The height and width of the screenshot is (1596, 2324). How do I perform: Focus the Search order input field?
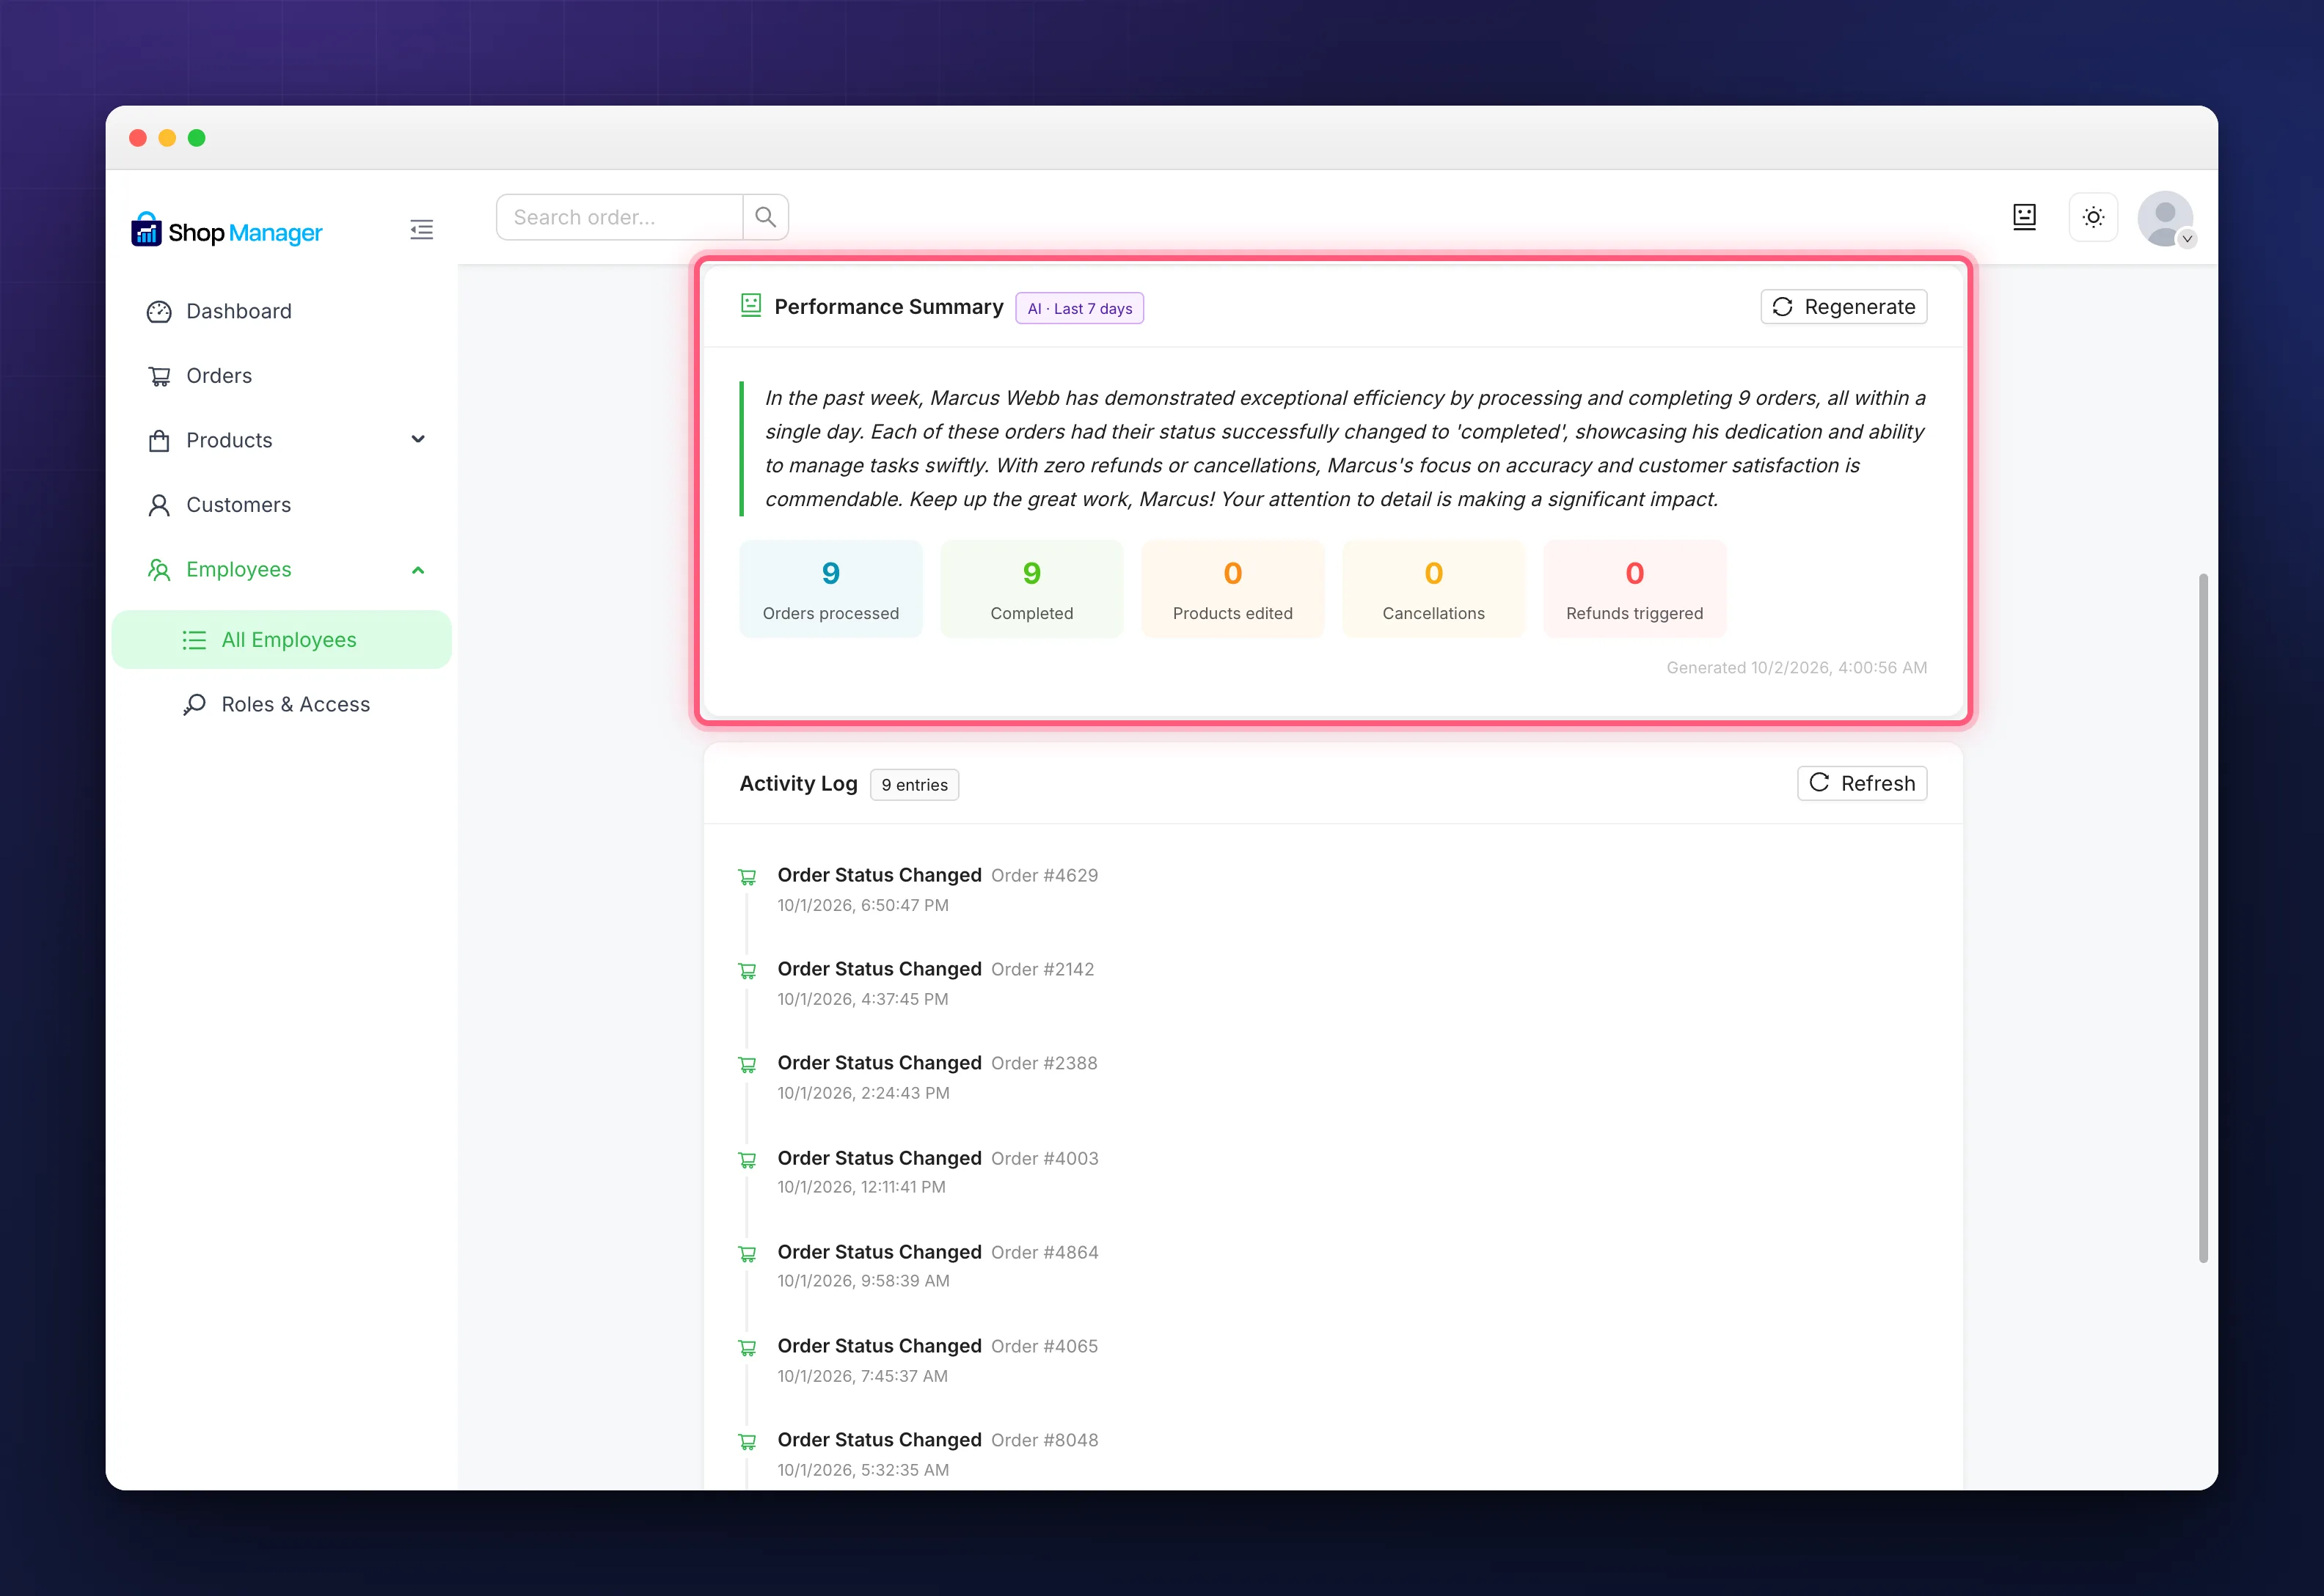(x=620, y=217)
